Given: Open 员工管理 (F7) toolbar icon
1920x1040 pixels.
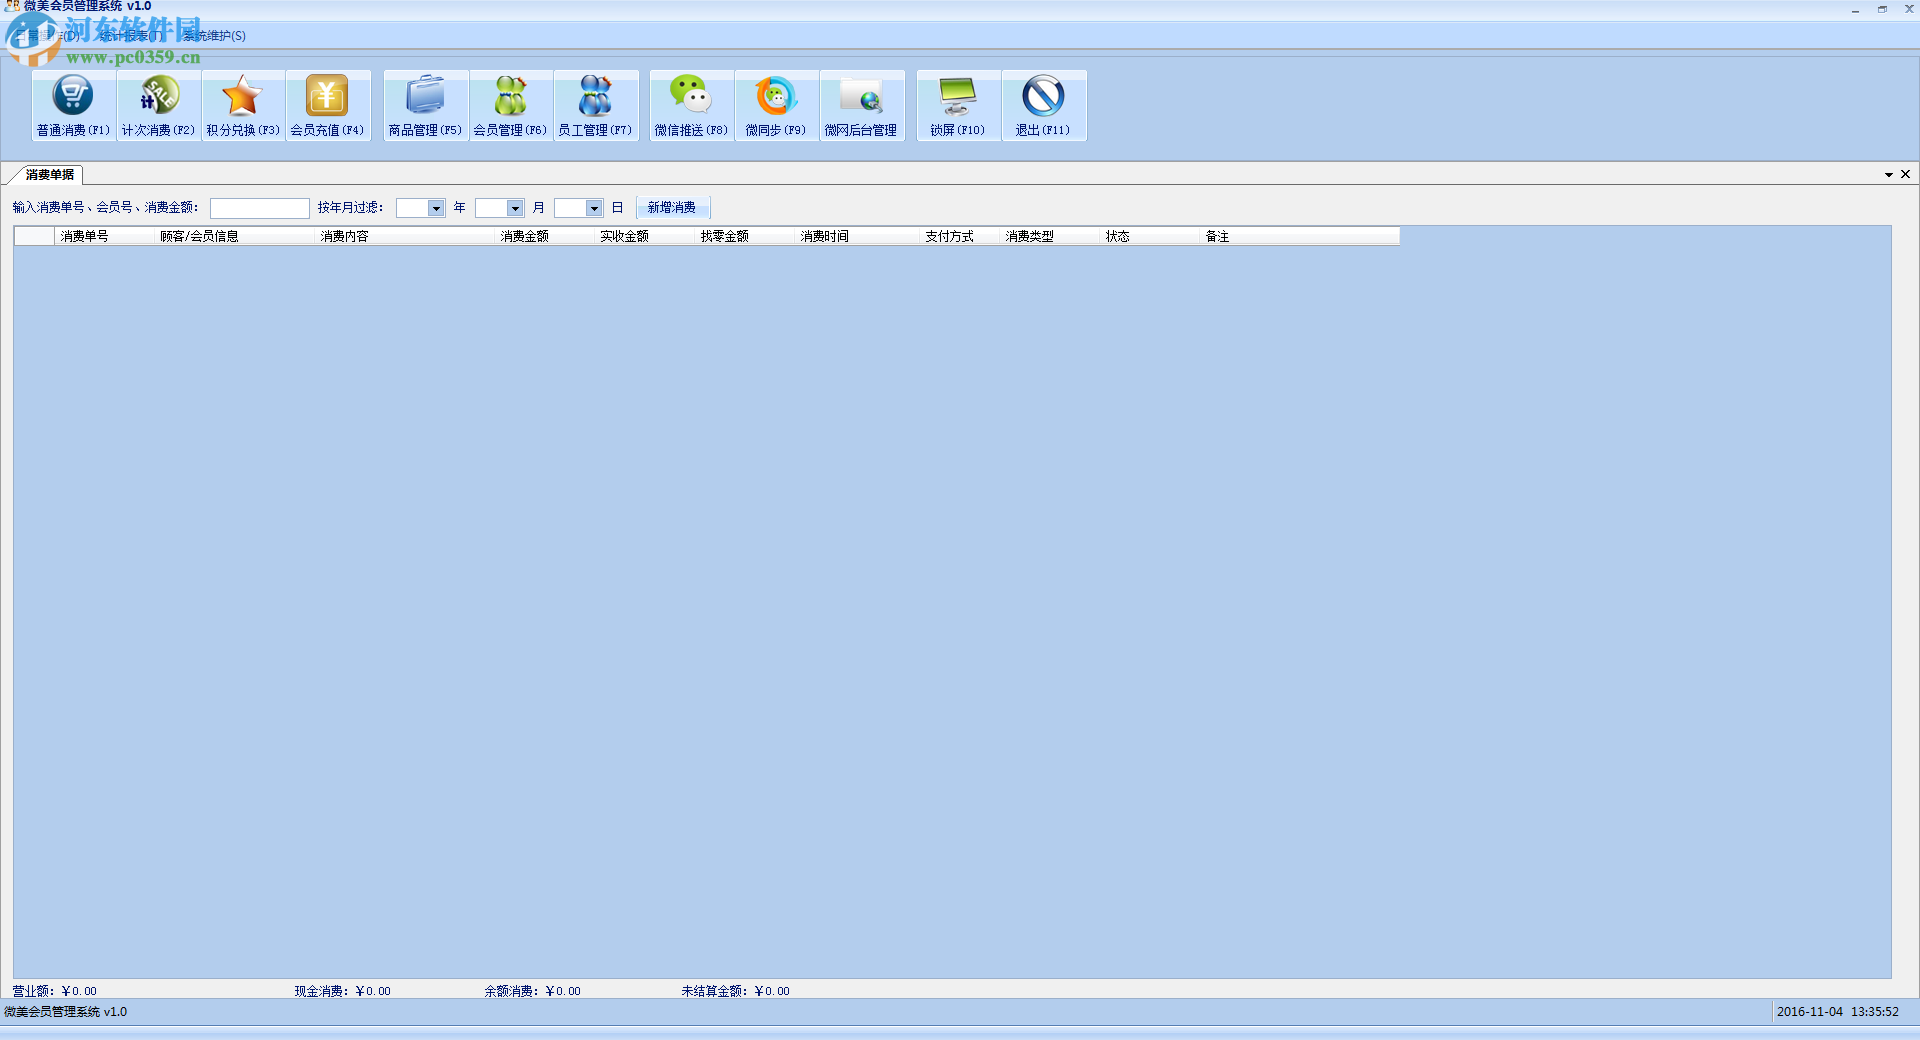Looking at the screenshot, I should tap(595, 105).
